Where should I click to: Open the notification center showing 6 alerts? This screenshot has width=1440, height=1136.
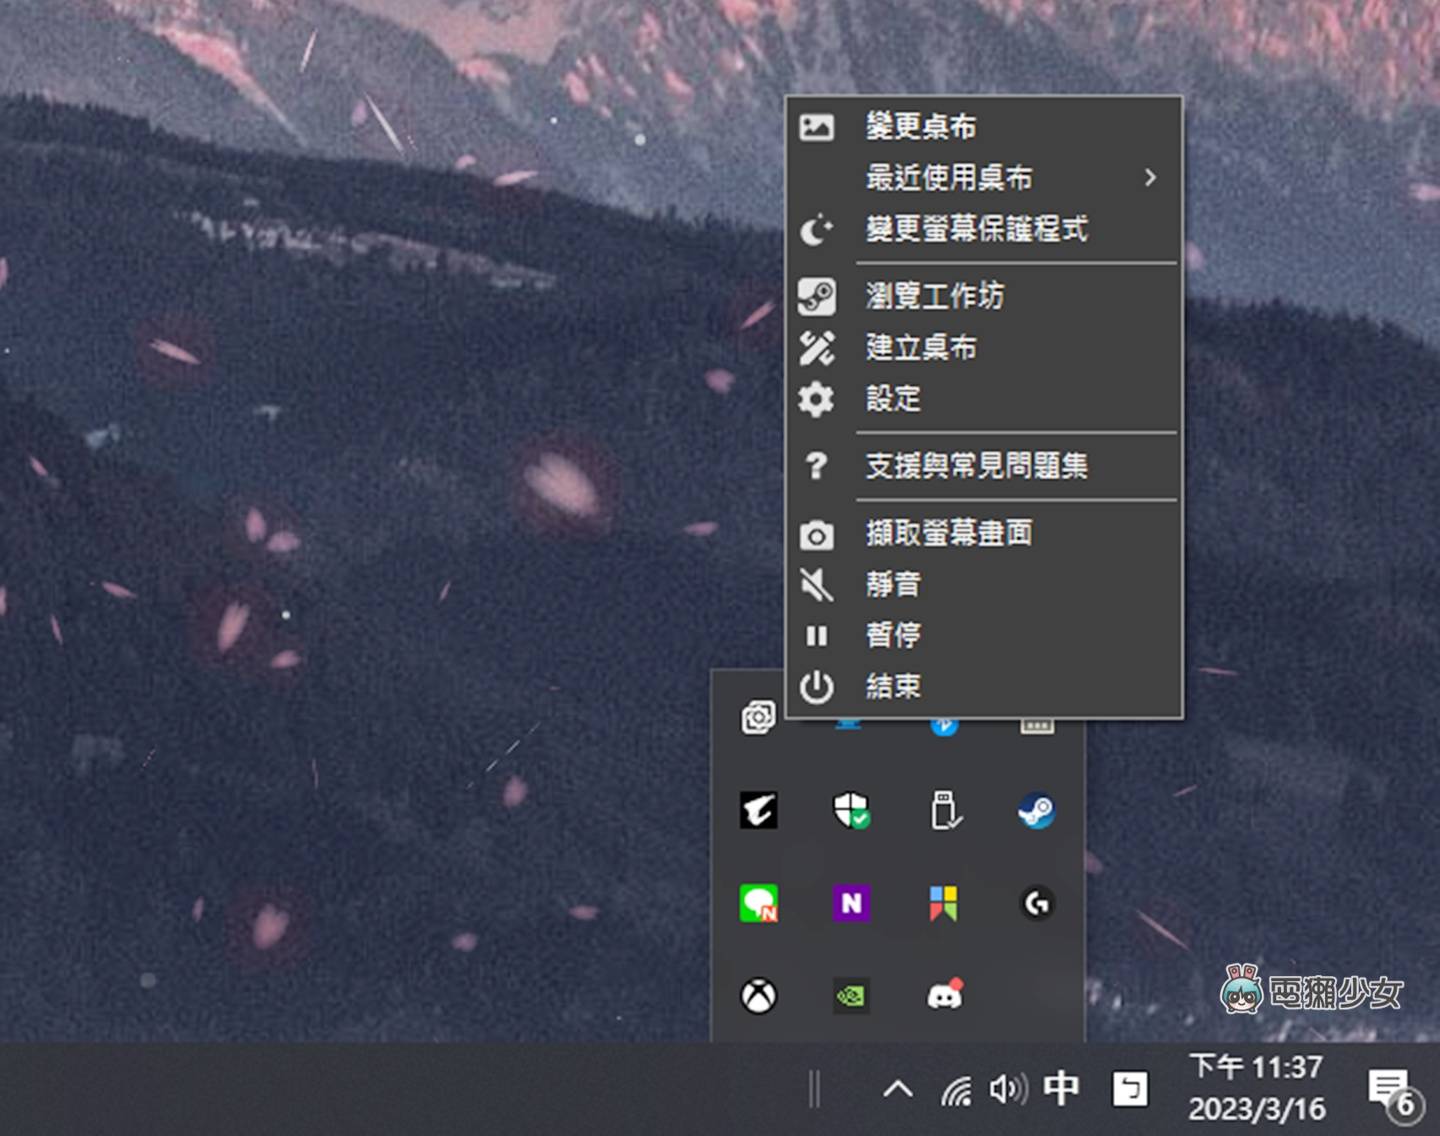1388,1090
